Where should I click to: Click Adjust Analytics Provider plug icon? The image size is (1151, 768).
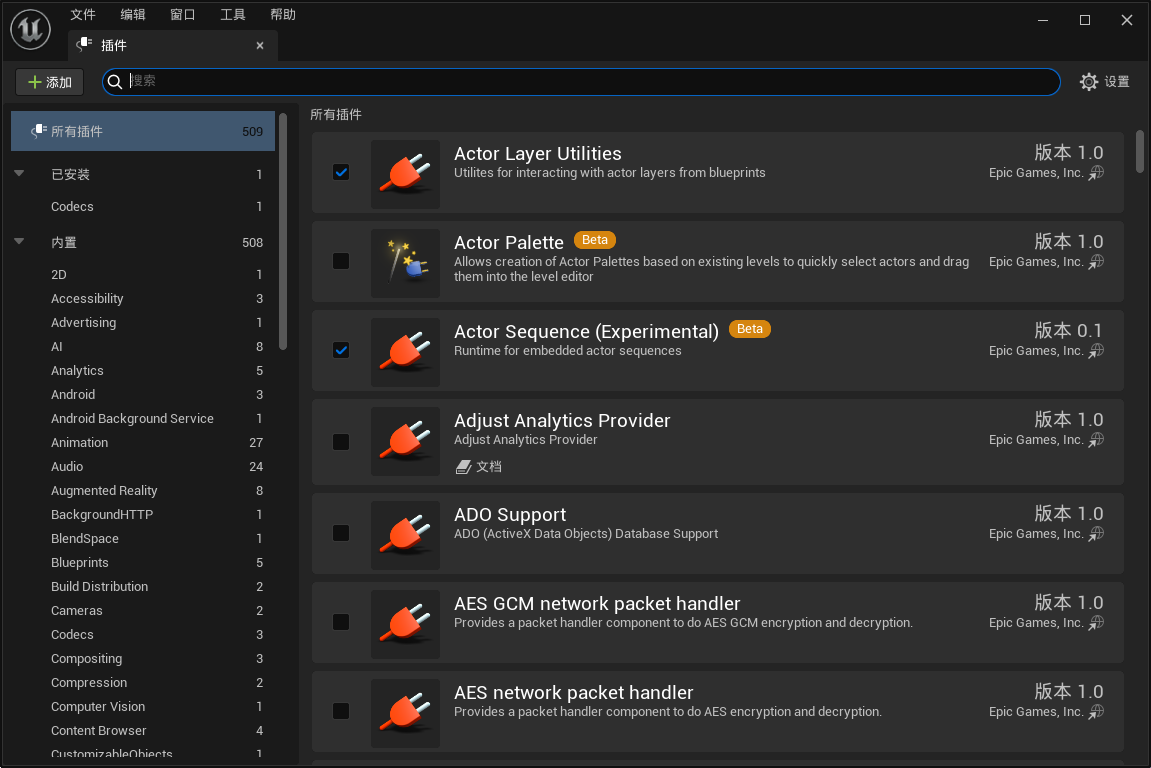(x=405, y=441)
